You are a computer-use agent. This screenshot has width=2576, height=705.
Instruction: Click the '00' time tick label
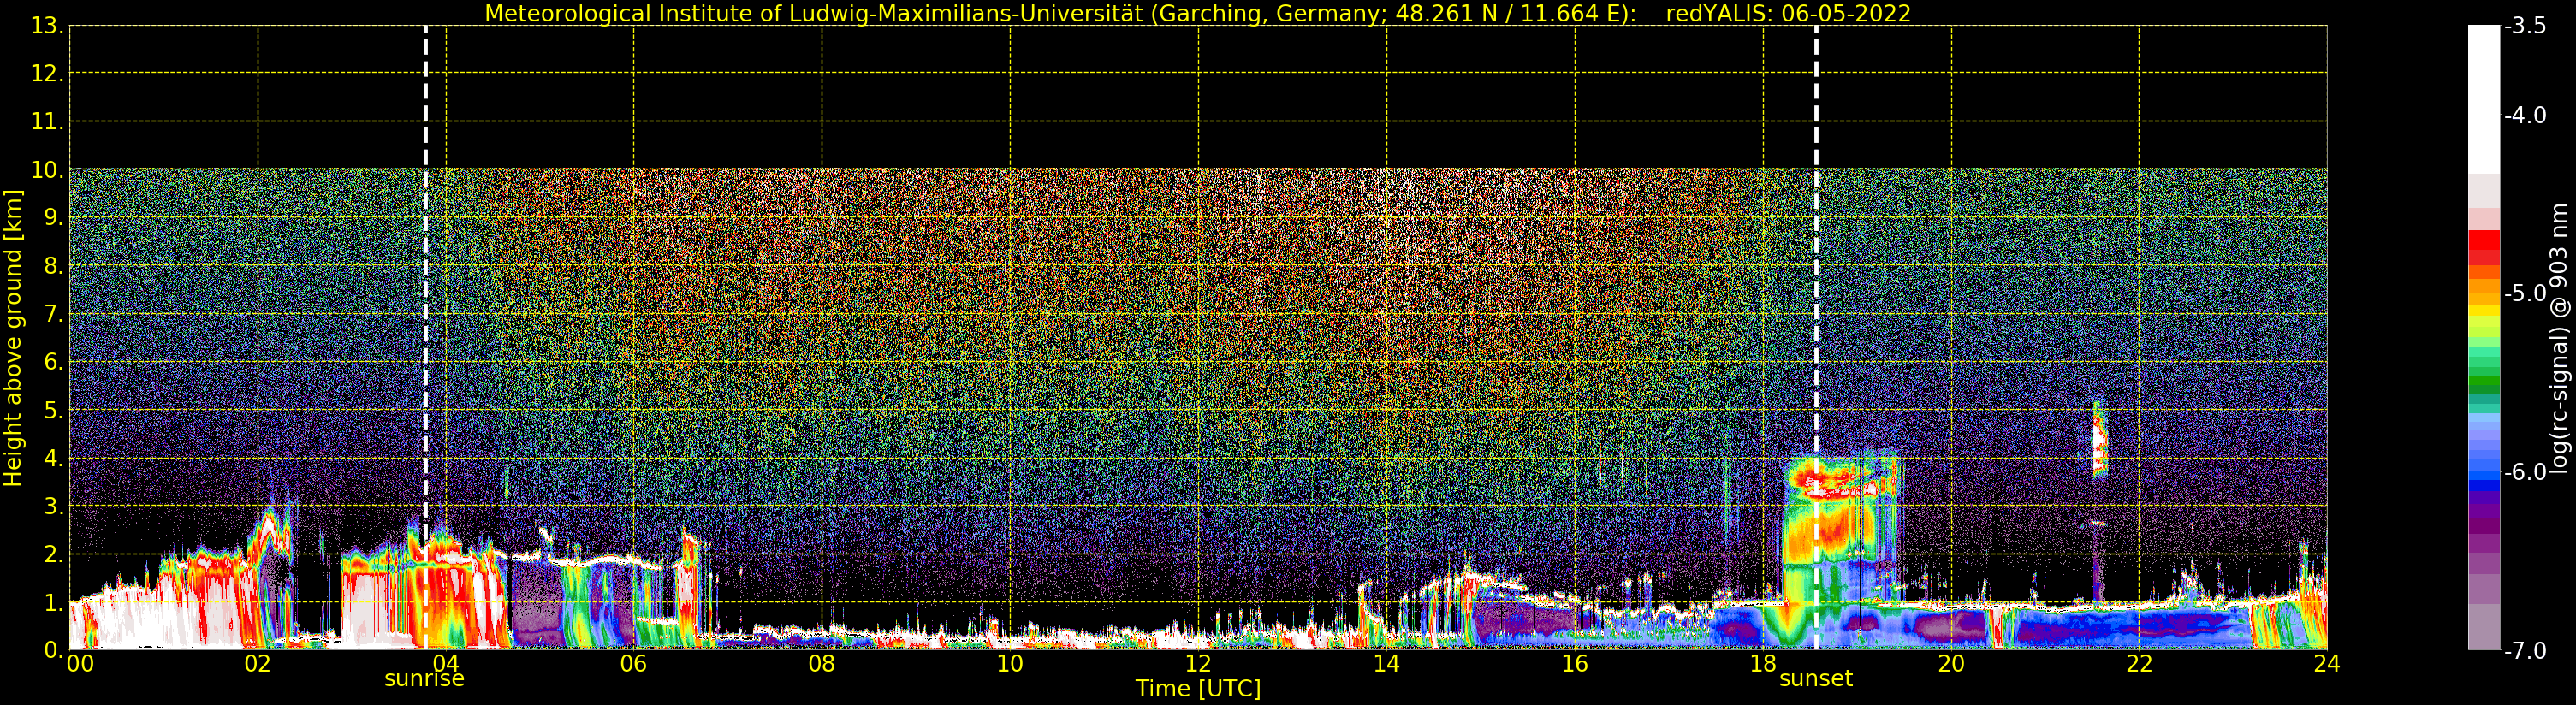coord(80,663)
